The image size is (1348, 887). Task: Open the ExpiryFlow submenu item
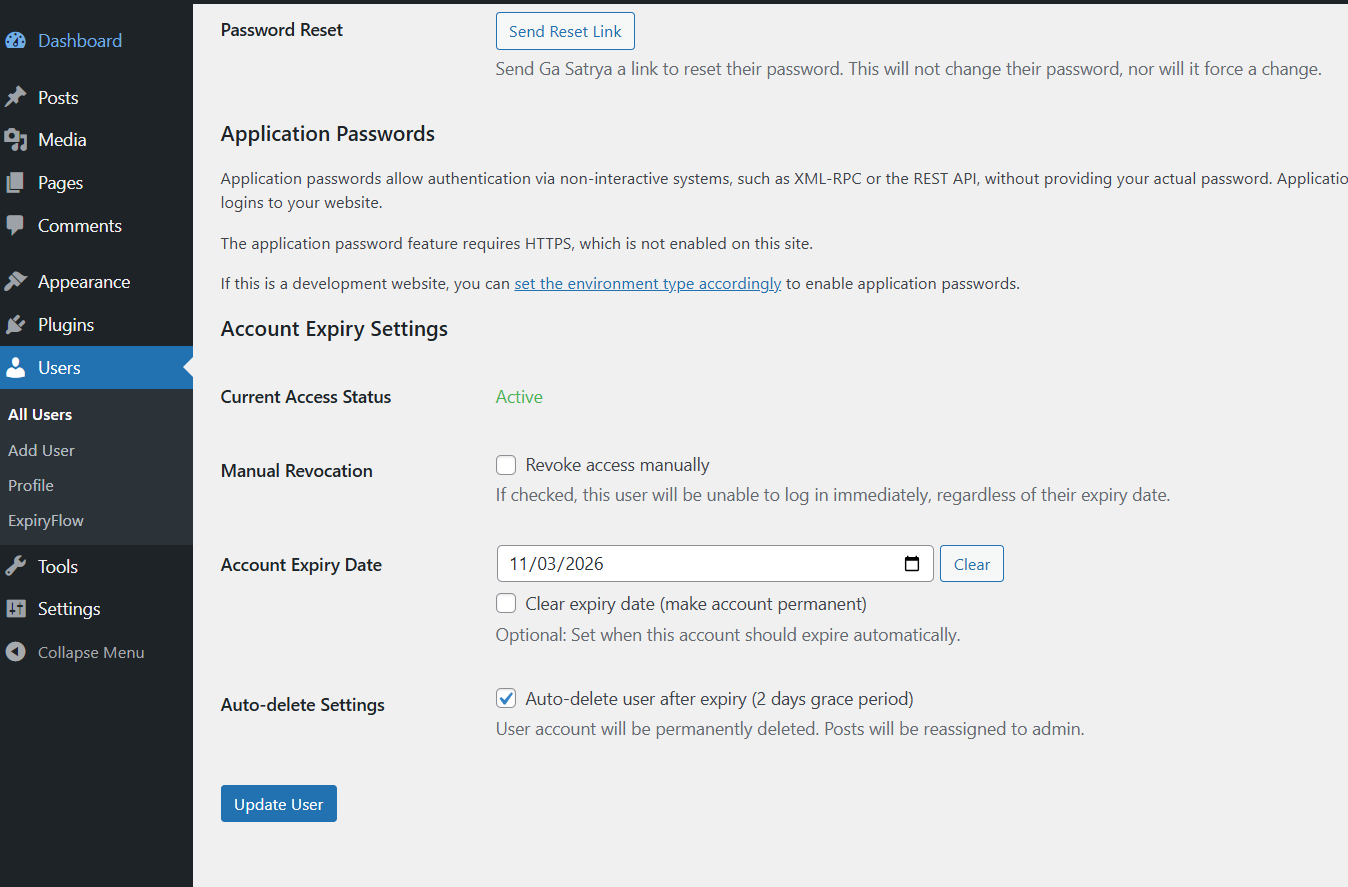coord(46,520)
